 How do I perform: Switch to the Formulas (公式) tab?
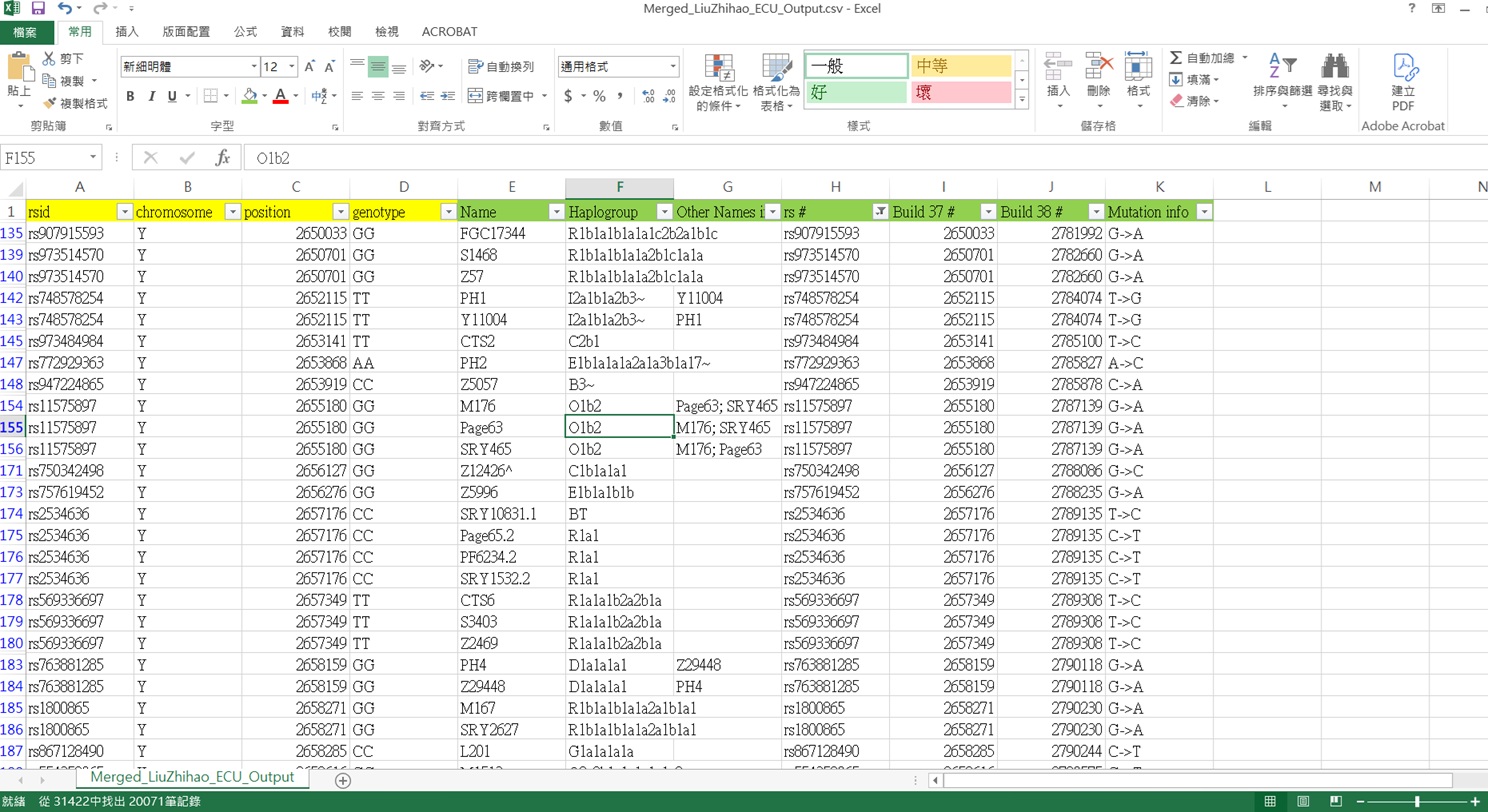point(245,32)
